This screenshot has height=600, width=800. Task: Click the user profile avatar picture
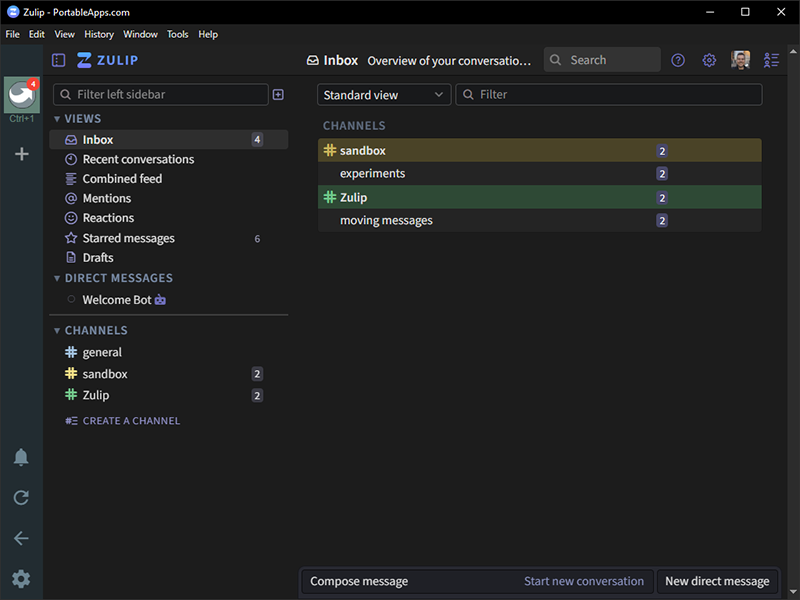coord(740,60)
